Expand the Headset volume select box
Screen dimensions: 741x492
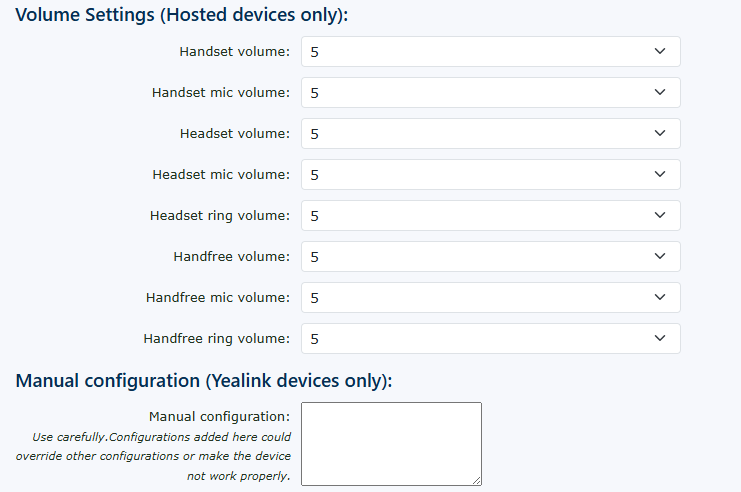[x=490, y=134]
